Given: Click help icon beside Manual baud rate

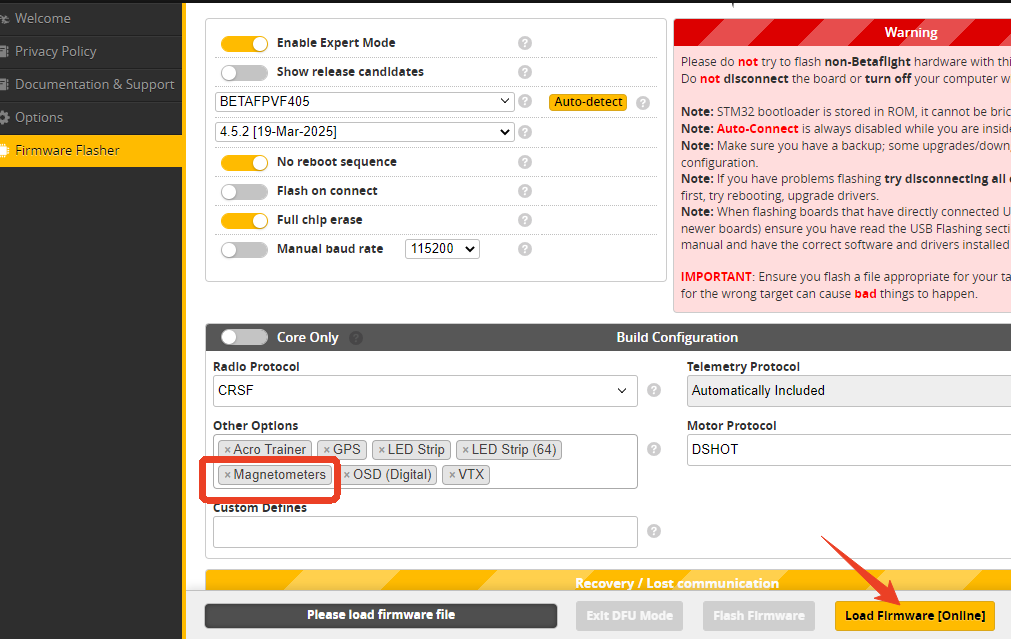Looking at the screenshot, I should coord(525,249).
